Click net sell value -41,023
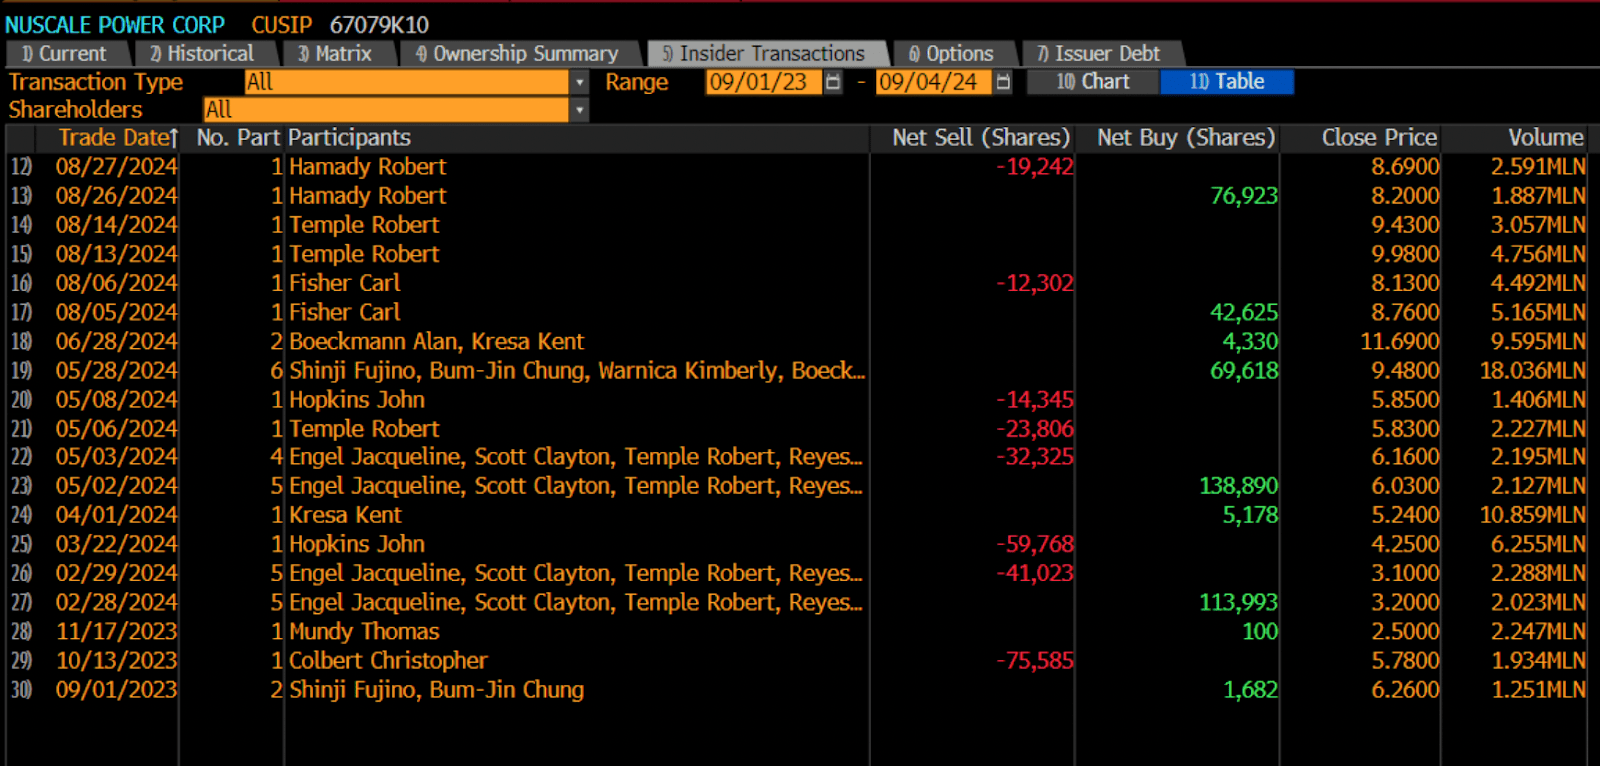Image resolution: width=1600 pixels, height=766 pixels. coord(1035,573)
